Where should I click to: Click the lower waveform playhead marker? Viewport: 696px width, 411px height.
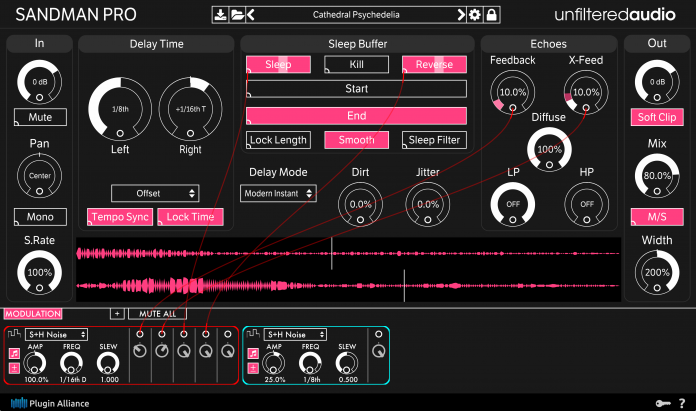click(x=404, y=285)
